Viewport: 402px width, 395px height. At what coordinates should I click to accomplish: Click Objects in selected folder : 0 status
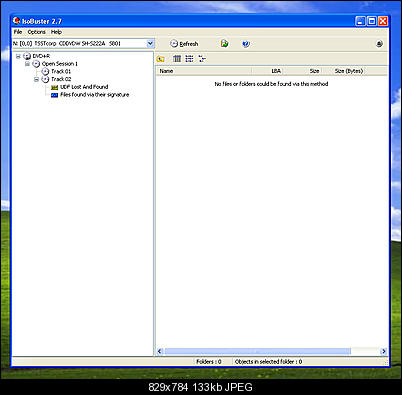268,362
